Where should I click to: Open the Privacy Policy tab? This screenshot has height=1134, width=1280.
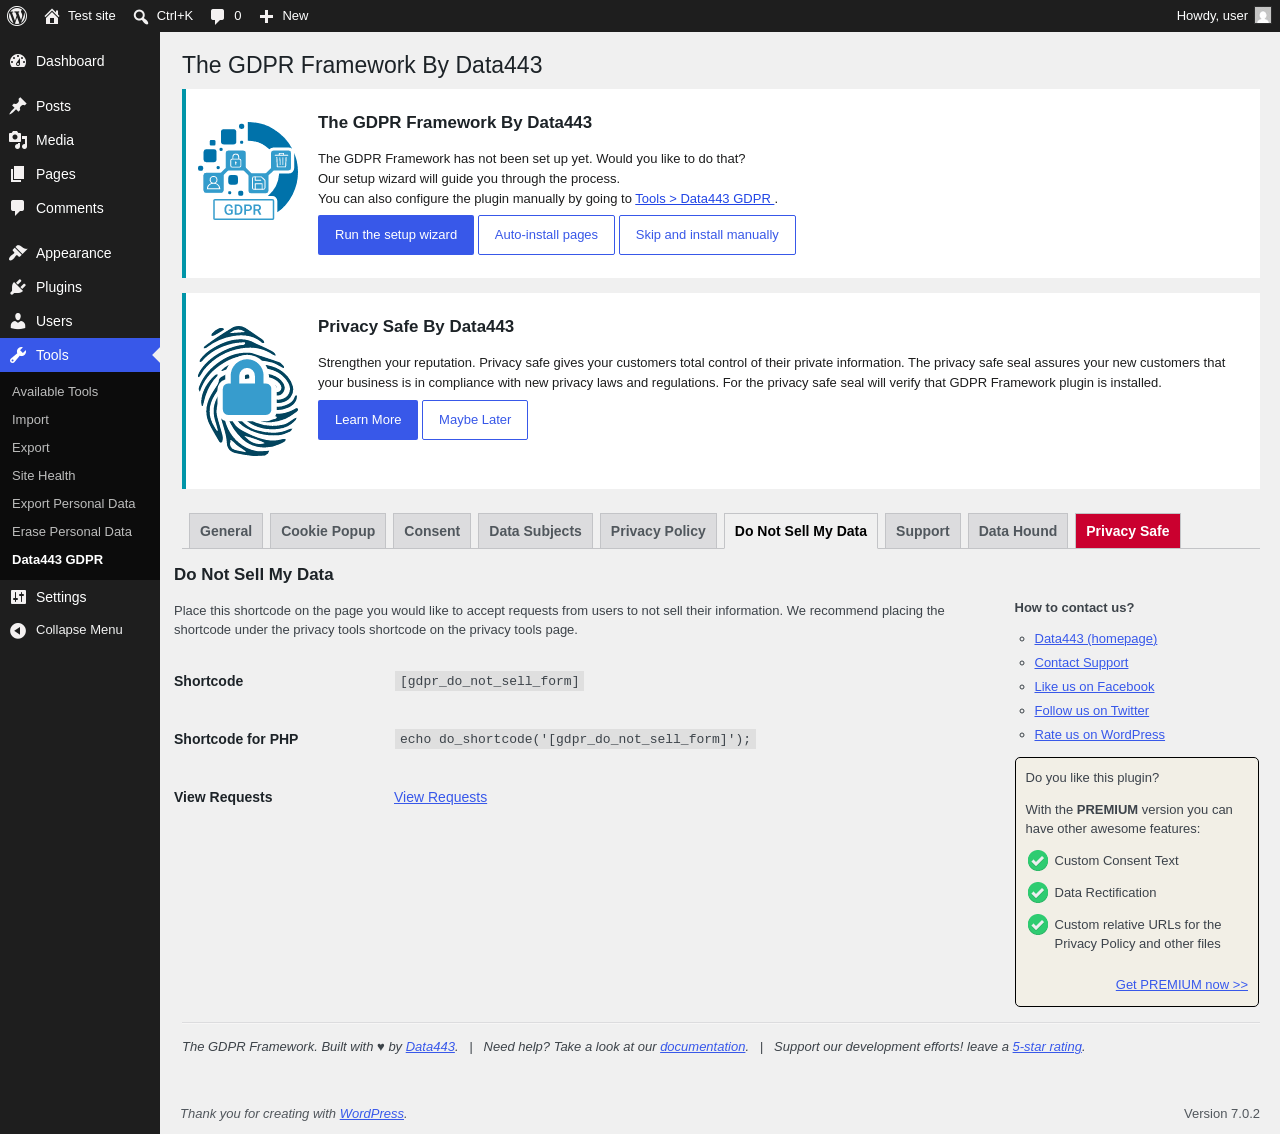coord(658,531)
